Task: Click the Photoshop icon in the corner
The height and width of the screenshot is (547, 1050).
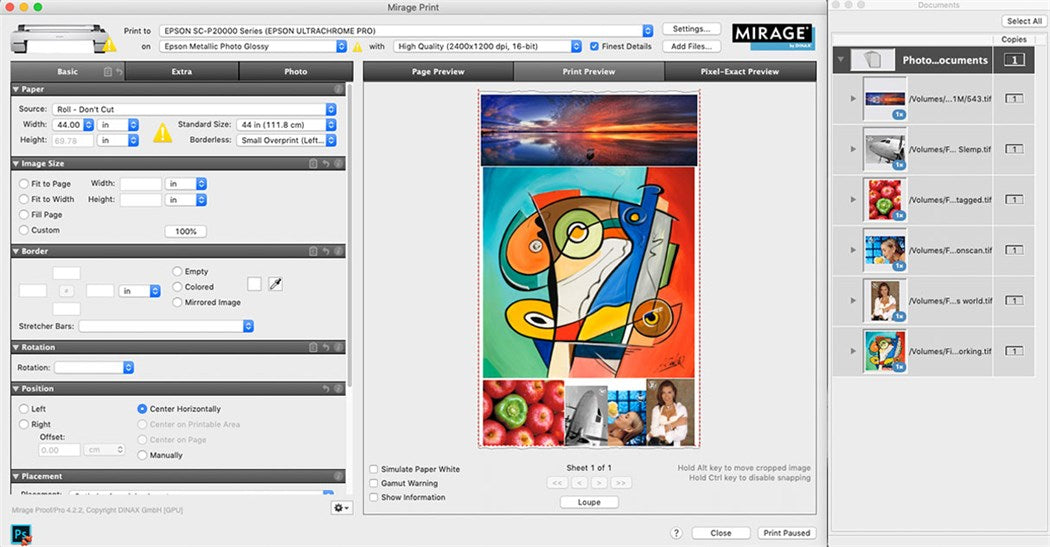Action: coord(19,534)
